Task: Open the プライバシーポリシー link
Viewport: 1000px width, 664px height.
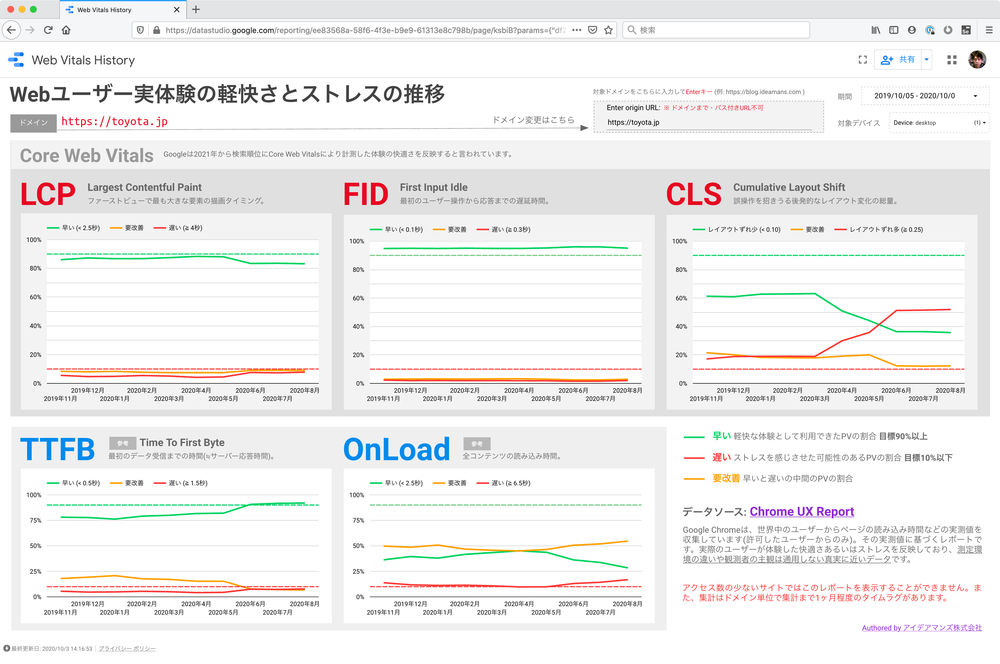Action: pyautogui.click(x=127, y=649)
